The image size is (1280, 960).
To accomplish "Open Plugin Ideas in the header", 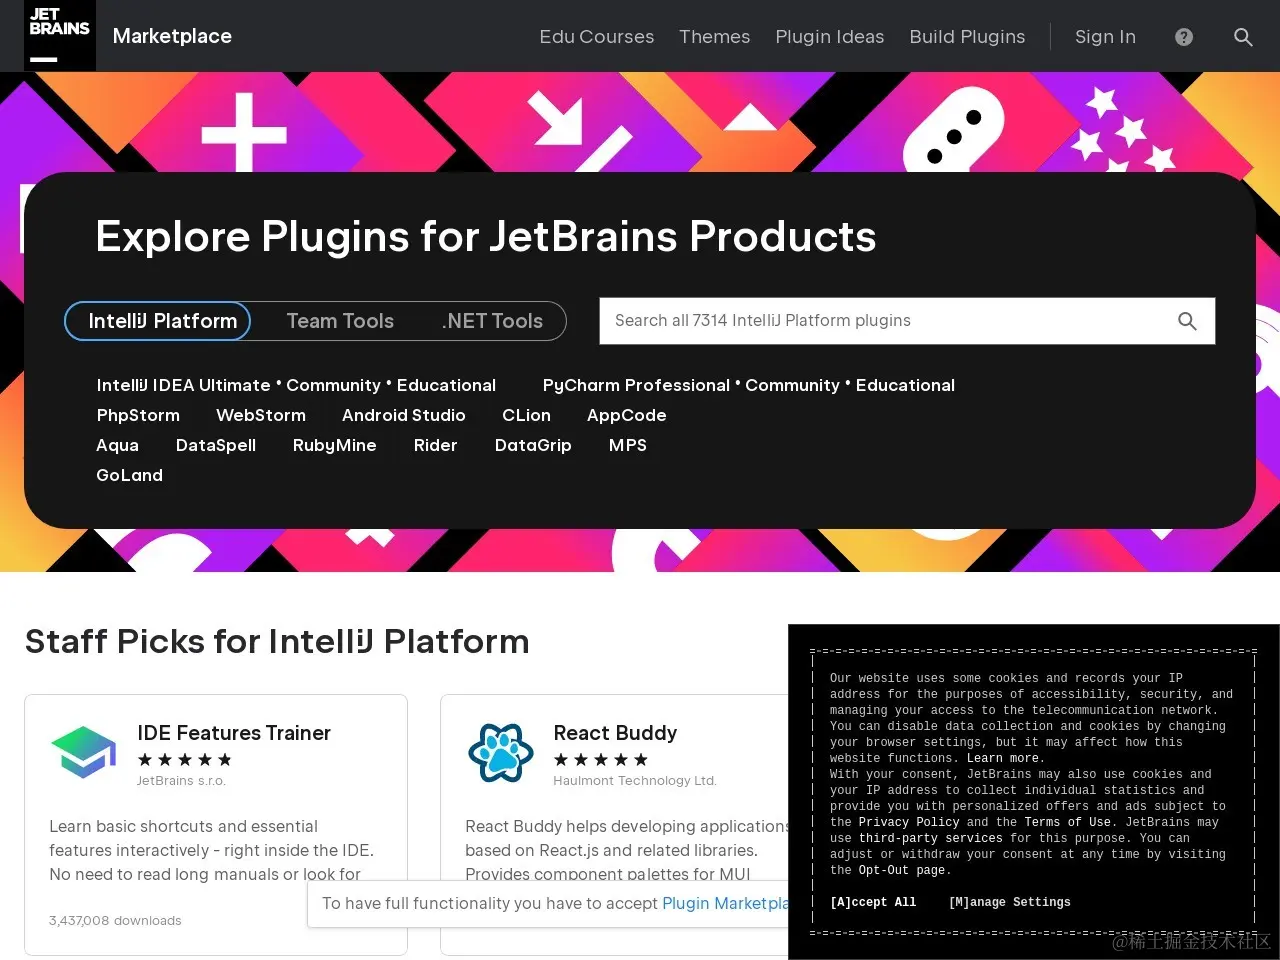I will coord(830,37).
